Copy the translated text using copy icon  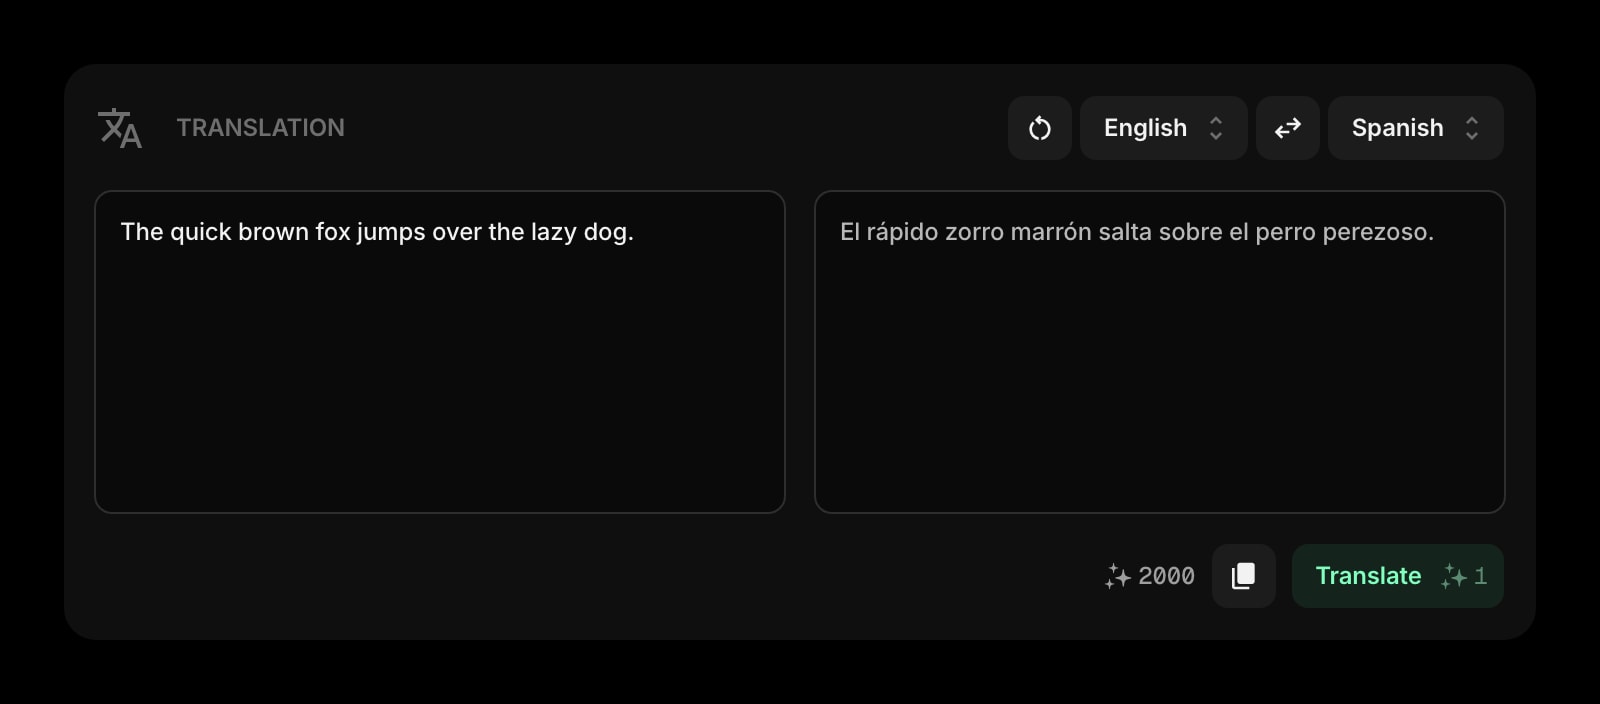[1243, 576]
